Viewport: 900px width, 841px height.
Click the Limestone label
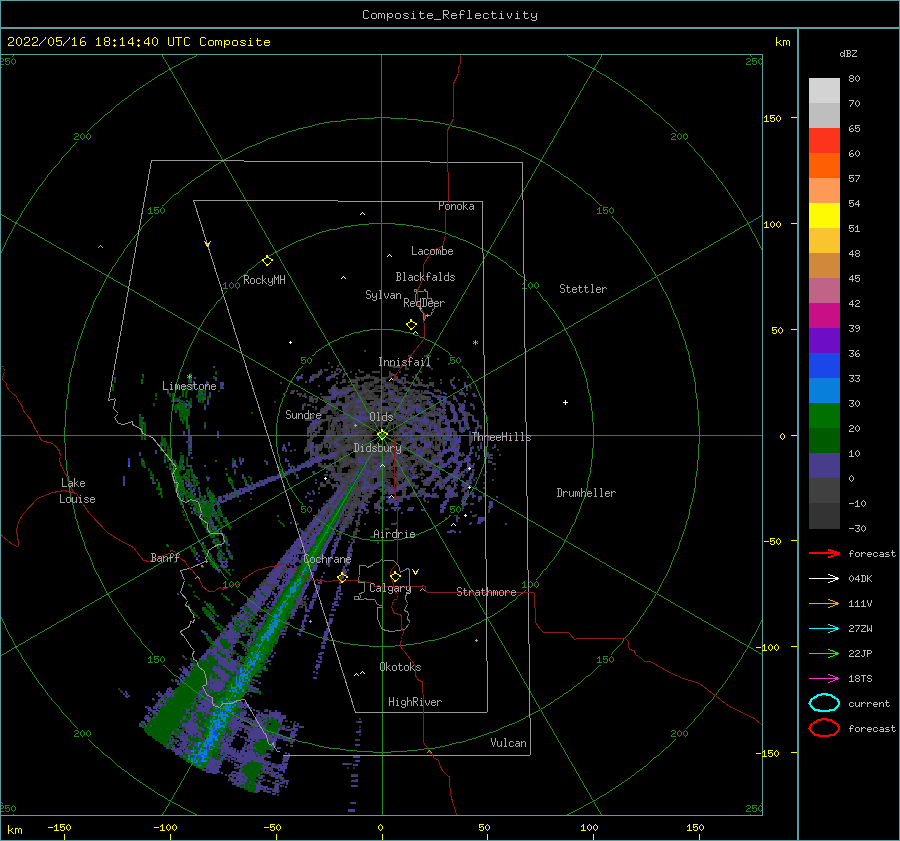click(x=189, y=386)
